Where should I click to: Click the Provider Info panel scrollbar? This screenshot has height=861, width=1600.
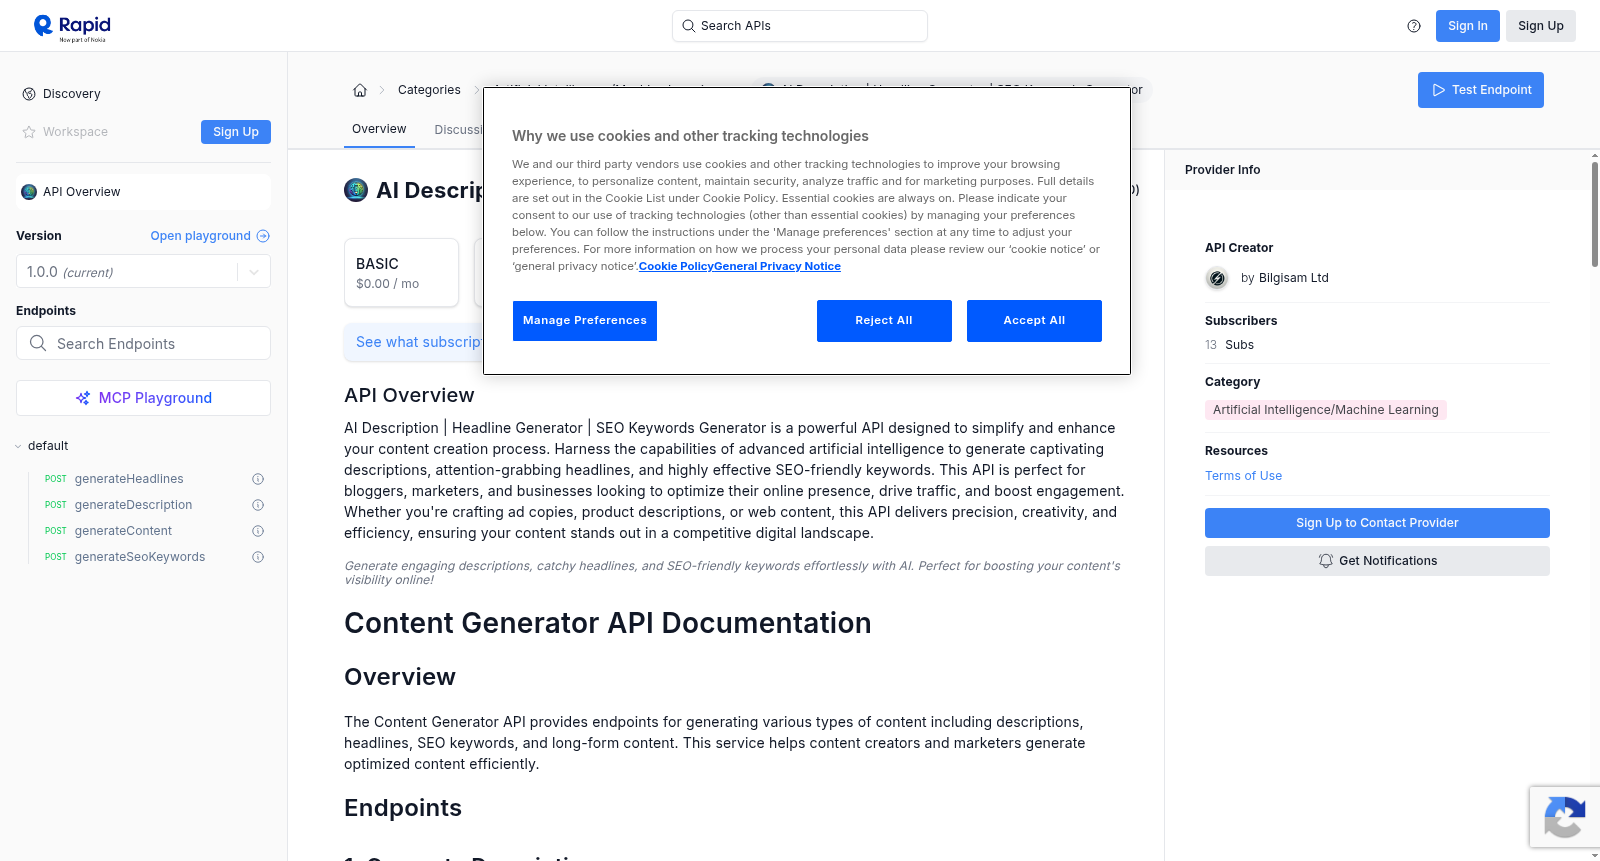[x=1595, y=215]
